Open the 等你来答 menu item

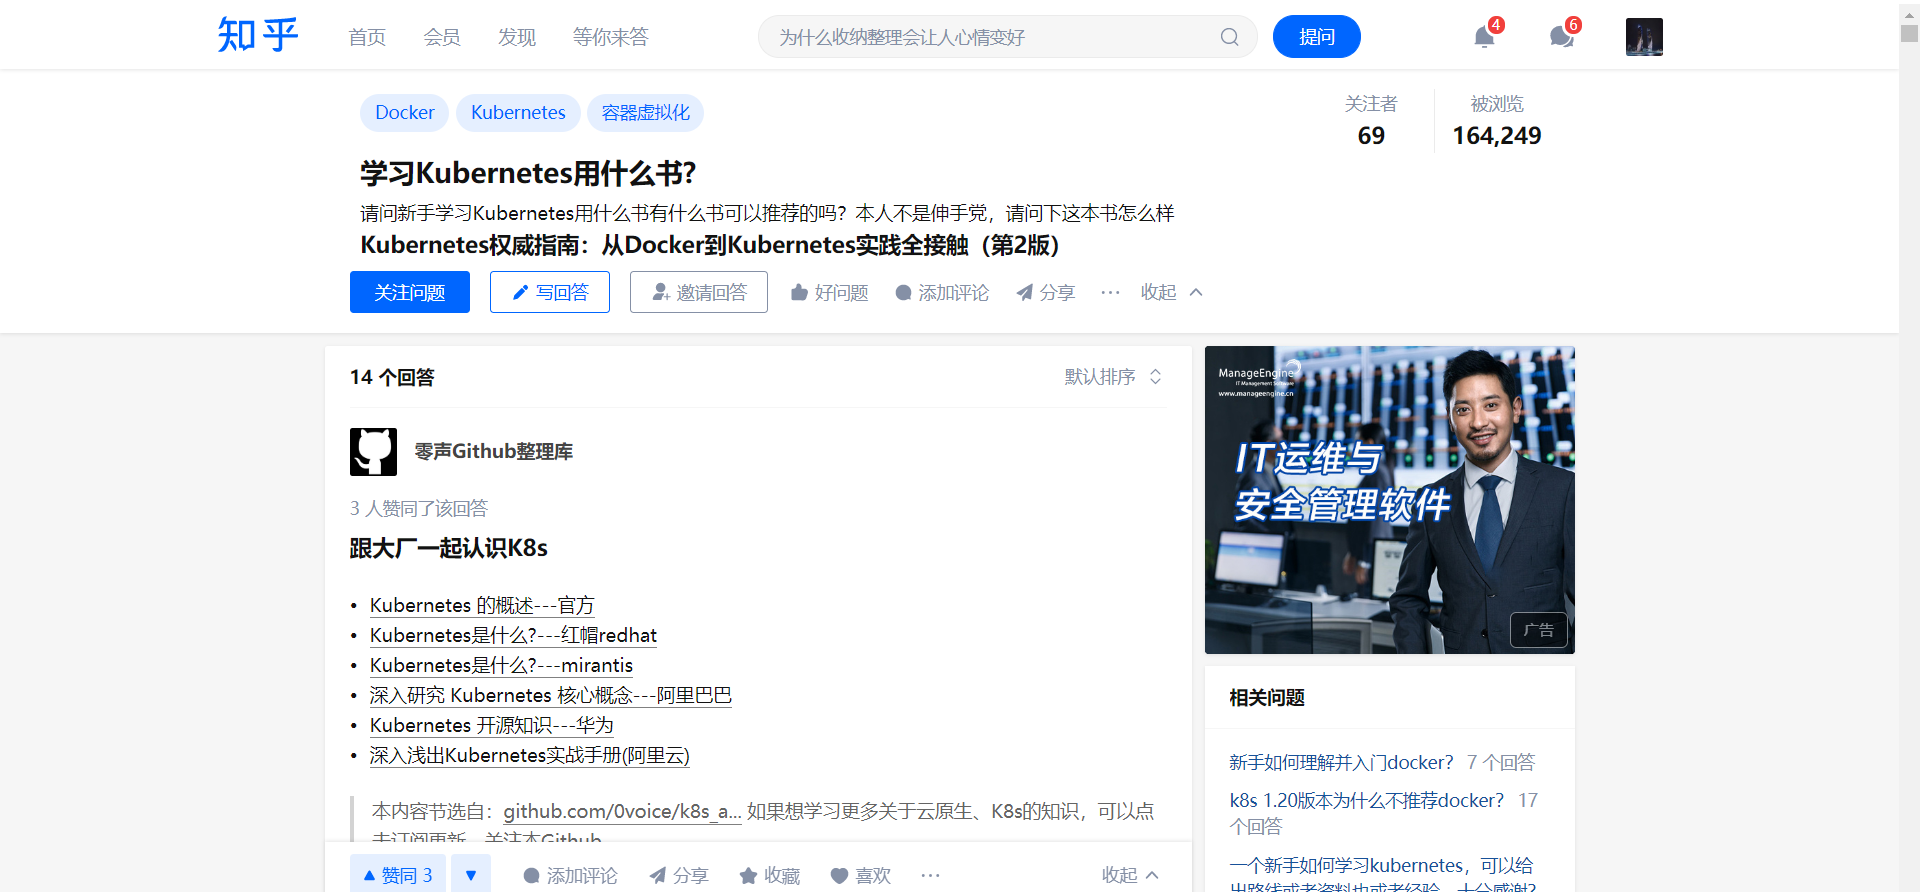[610, 37]
